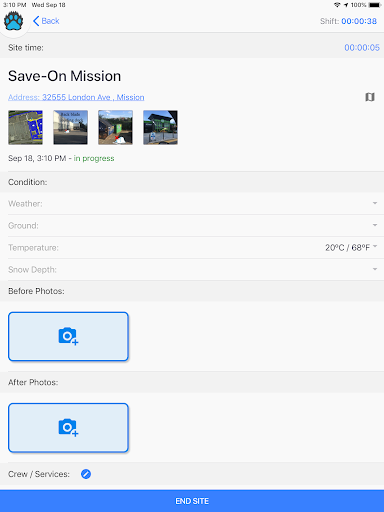Tap the END SITE button

(x=192, y=501)
